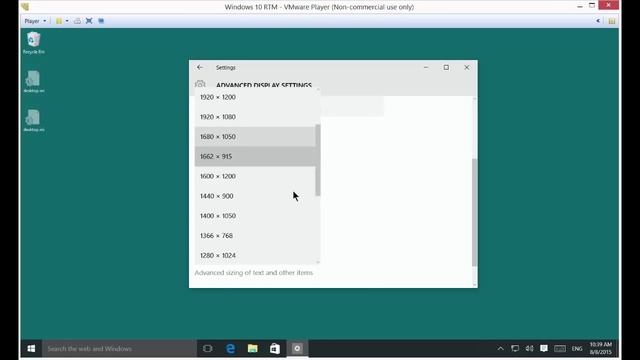Maximize the Settings window
This screenshot has width=640, height=360.
click(446, 67)
